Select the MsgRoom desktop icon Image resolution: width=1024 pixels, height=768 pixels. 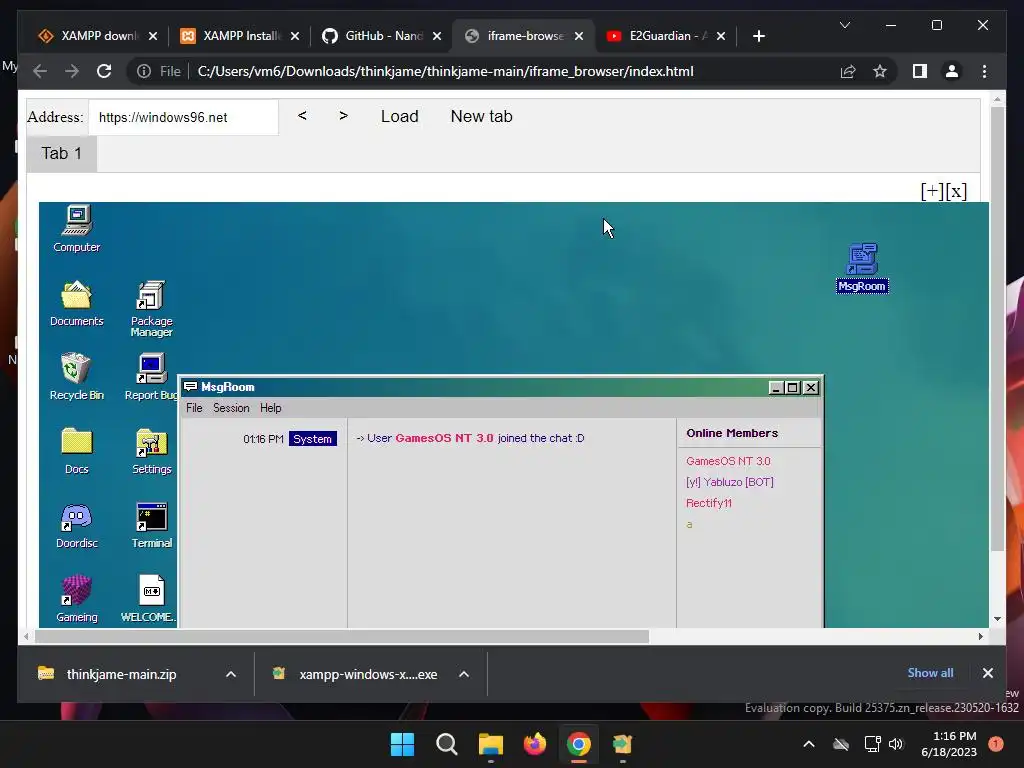(862, 268)
